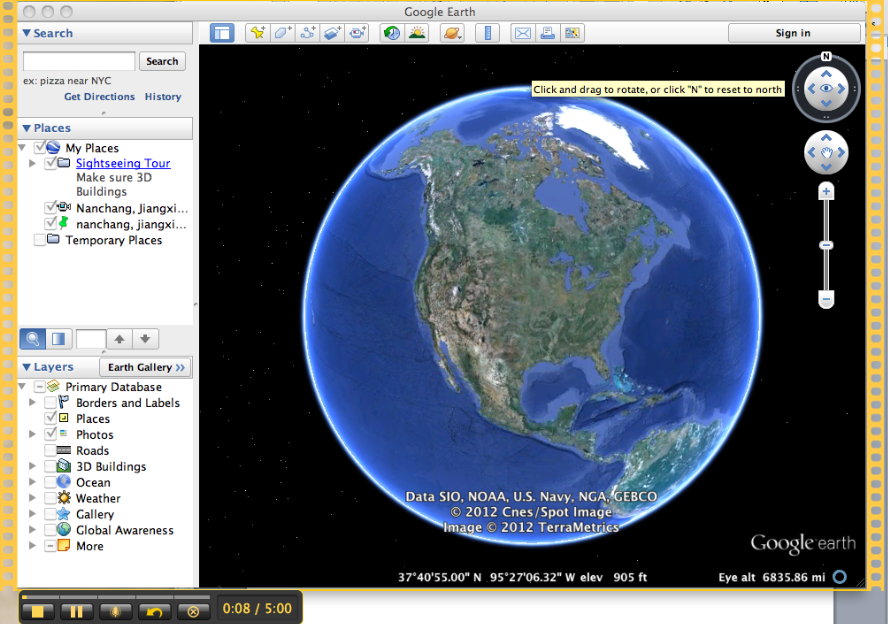Click the Sign in button

[793, 33]
